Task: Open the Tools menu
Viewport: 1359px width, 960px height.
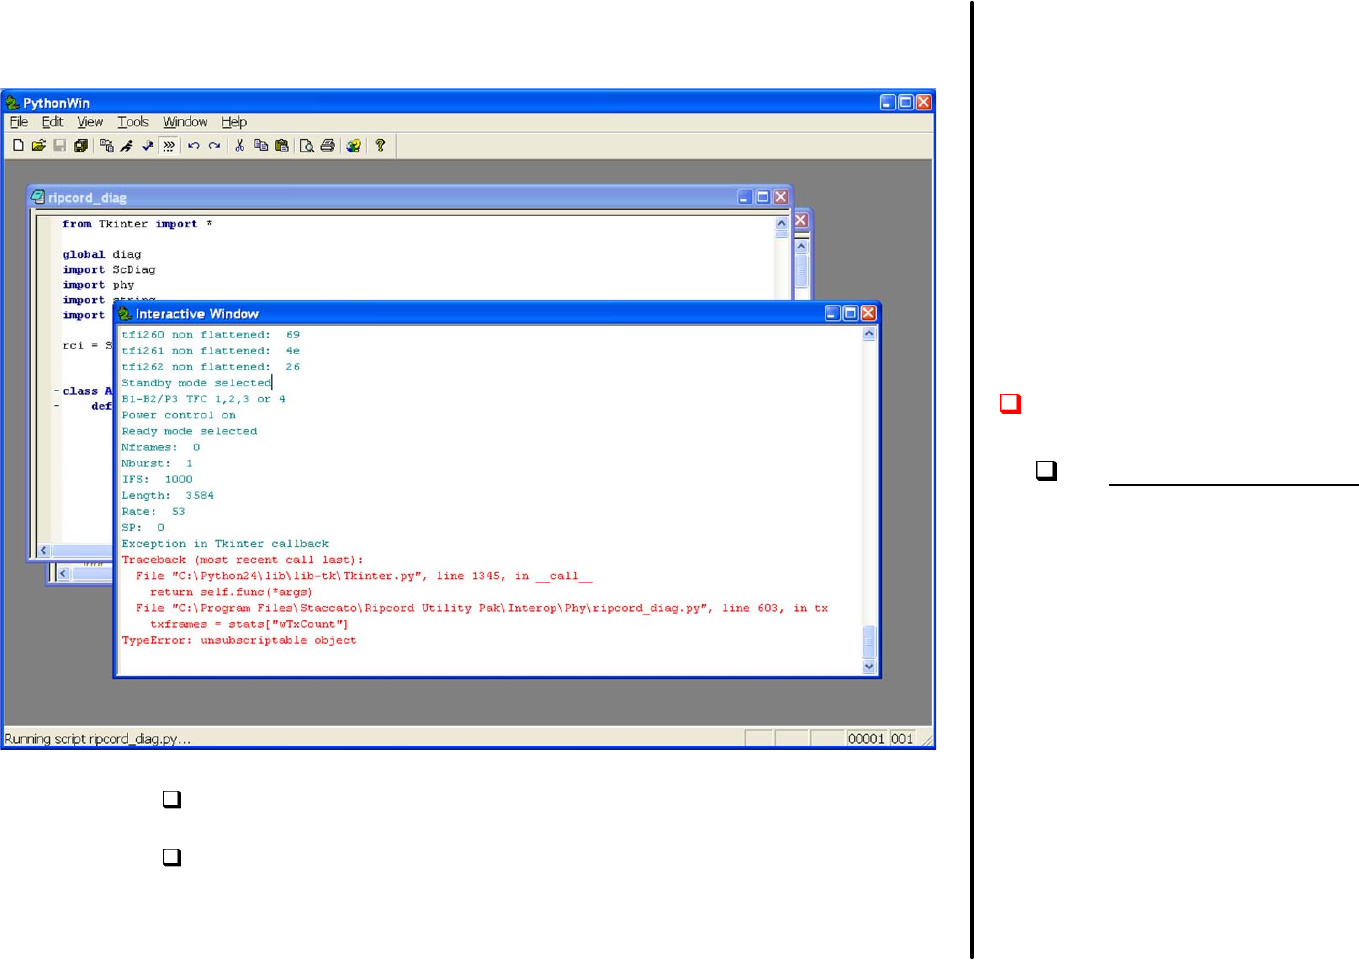Action: click(133, 122)
